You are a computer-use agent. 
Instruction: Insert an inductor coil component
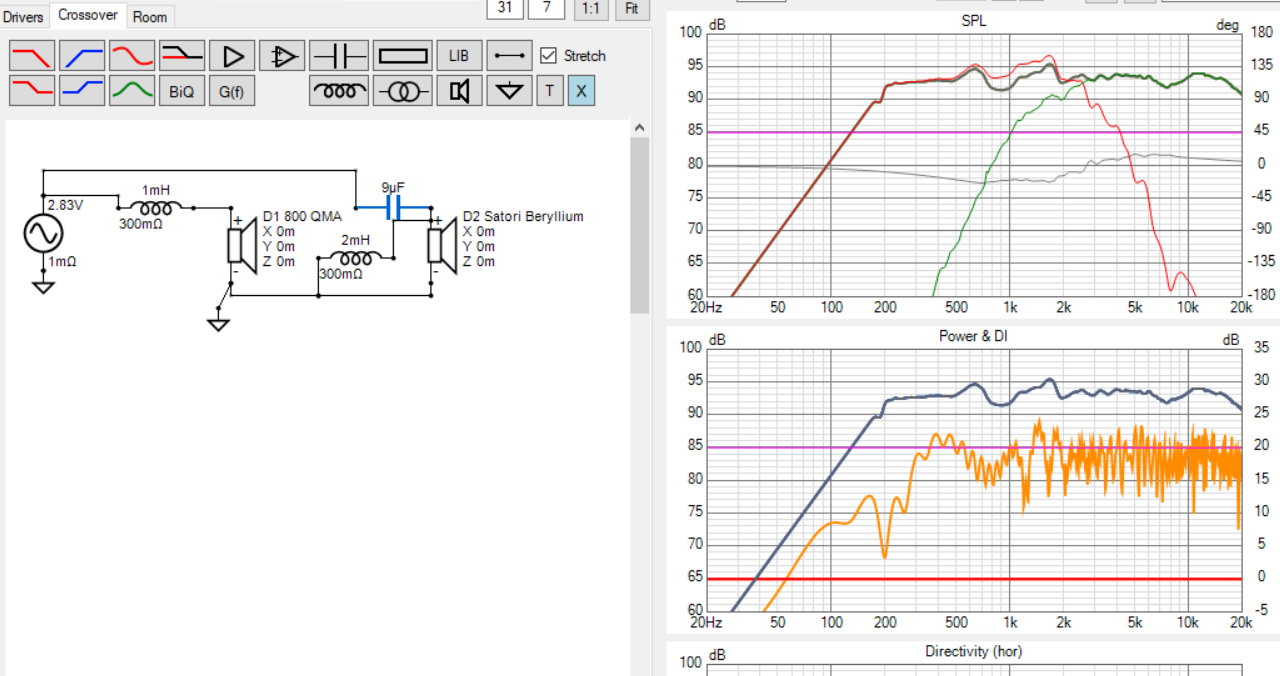339,91
